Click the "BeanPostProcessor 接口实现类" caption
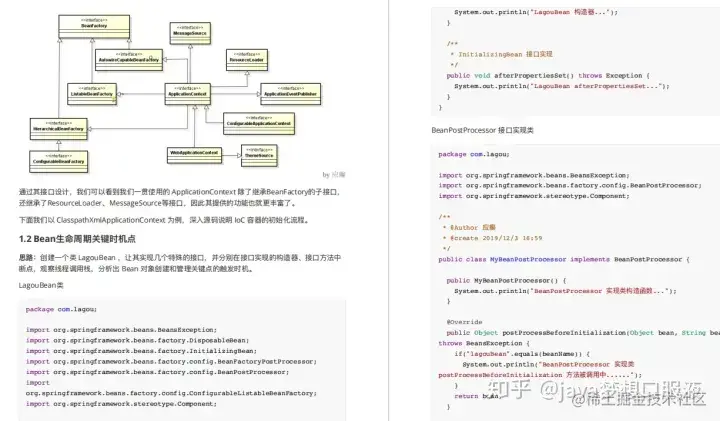Viewport: 720px width, 421px height. (482, 130)
